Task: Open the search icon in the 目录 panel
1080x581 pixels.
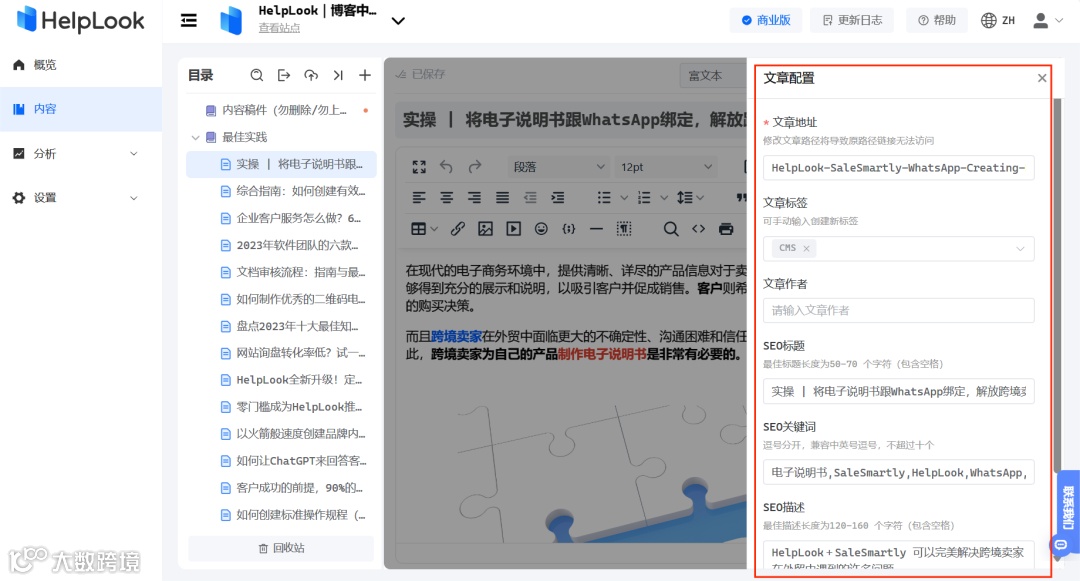Action: click(x=256, y=75)
